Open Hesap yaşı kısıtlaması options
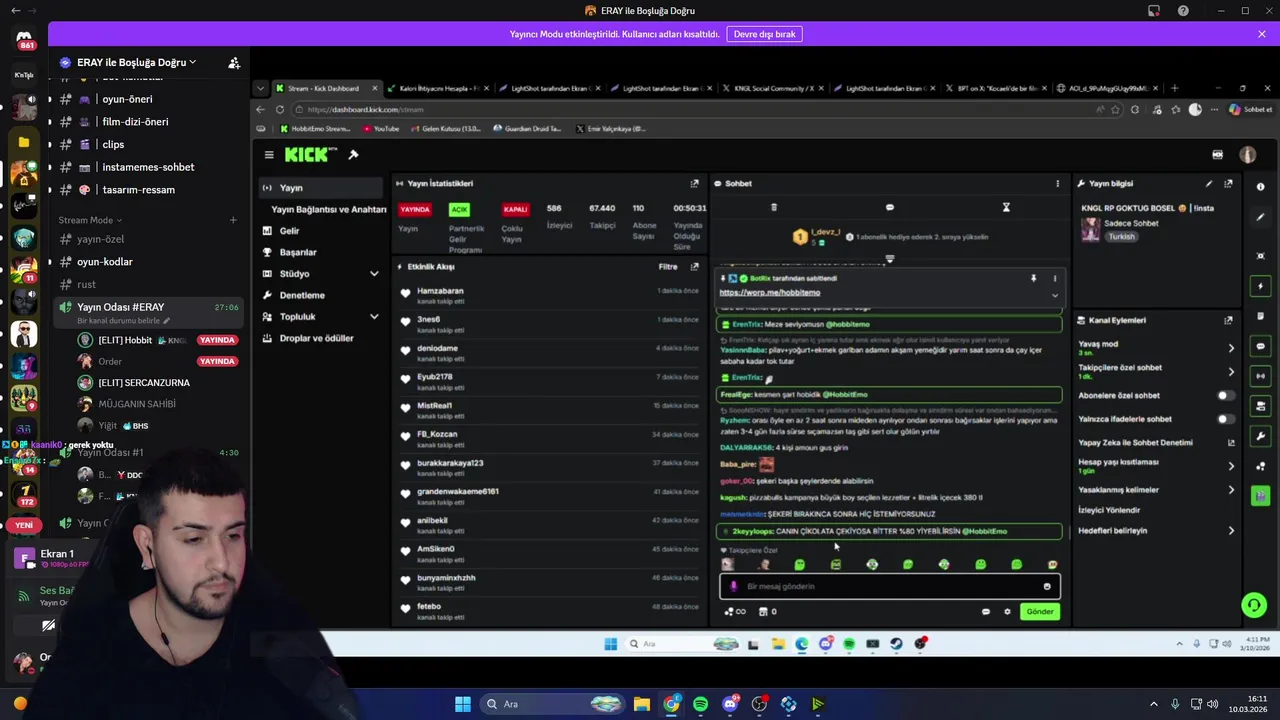1280x720 pixels. point(1231,466)
